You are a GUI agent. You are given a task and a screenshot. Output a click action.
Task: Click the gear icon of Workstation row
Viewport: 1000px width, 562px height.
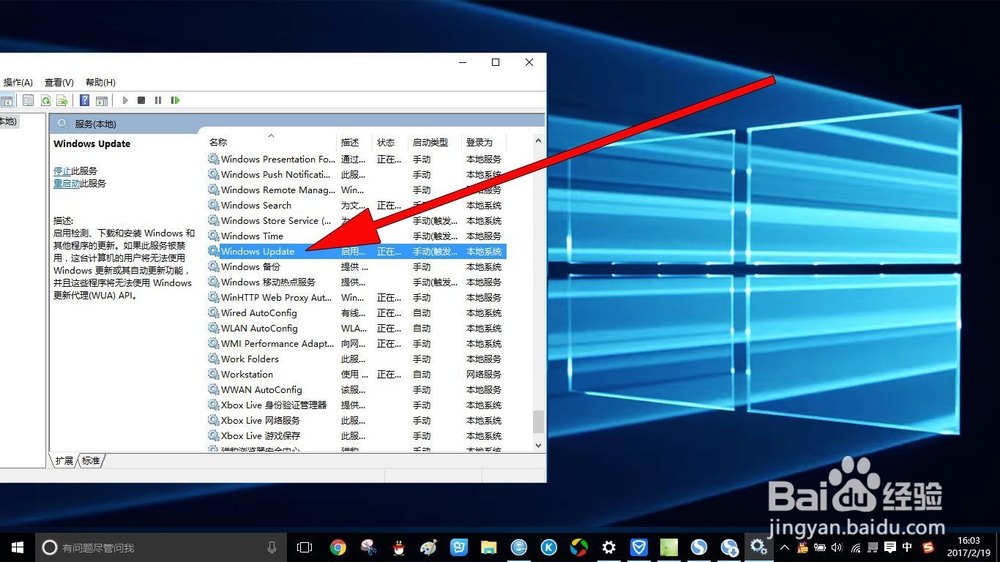213,374
